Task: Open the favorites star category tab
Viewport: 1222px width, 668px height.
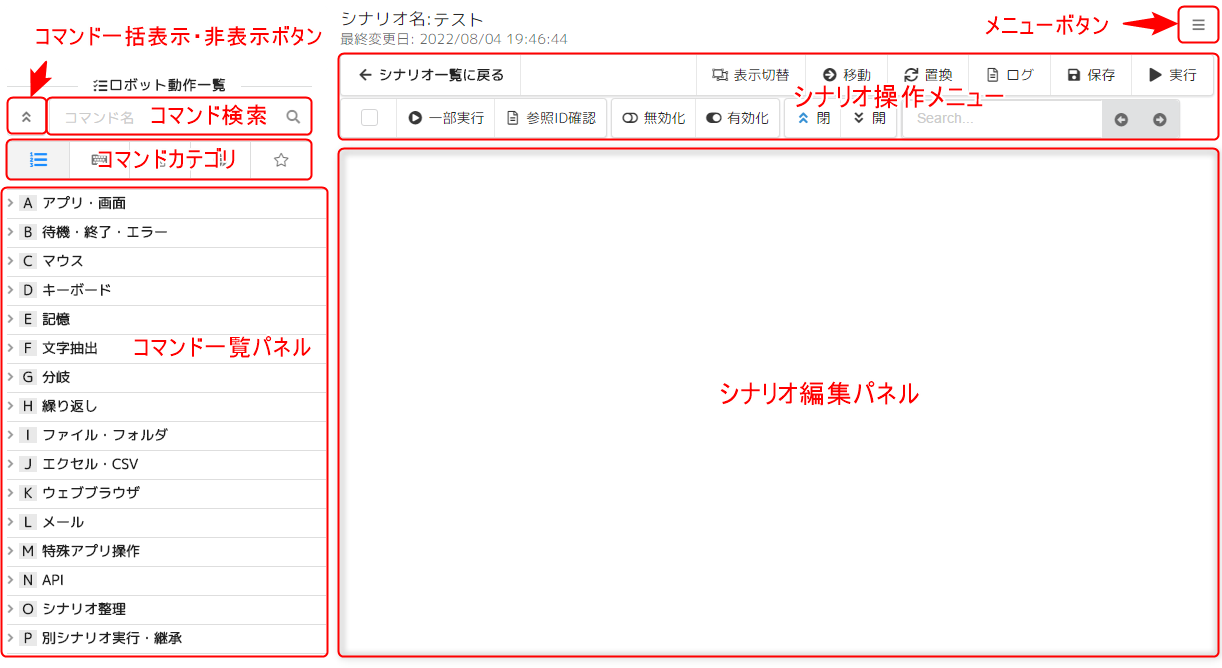Action: (281, 159)
